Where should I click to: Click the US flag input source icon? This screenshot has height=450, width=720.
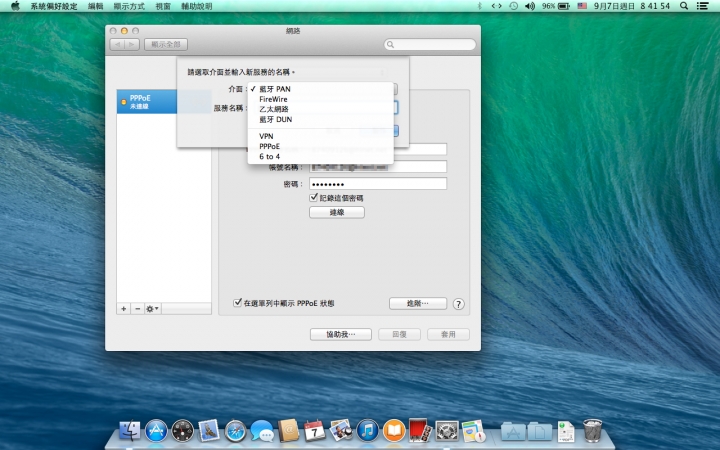(582, 6)
